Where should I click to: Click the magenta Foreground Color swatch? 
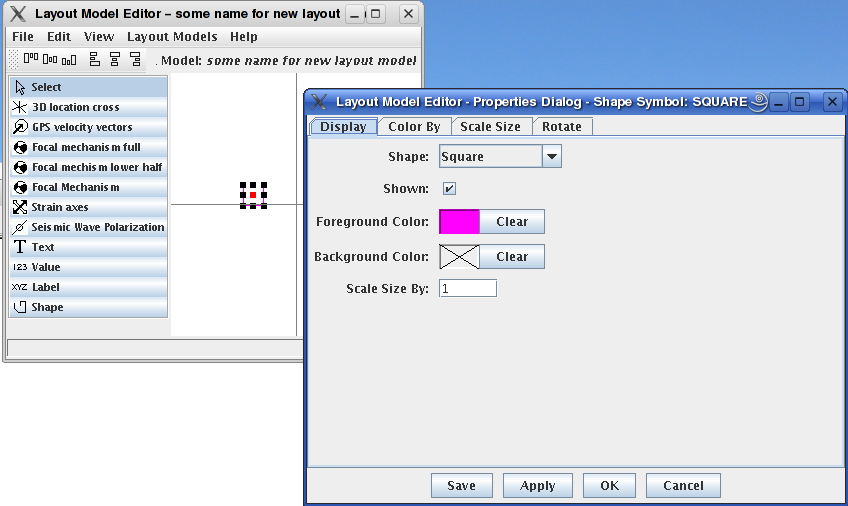(460, 222)
